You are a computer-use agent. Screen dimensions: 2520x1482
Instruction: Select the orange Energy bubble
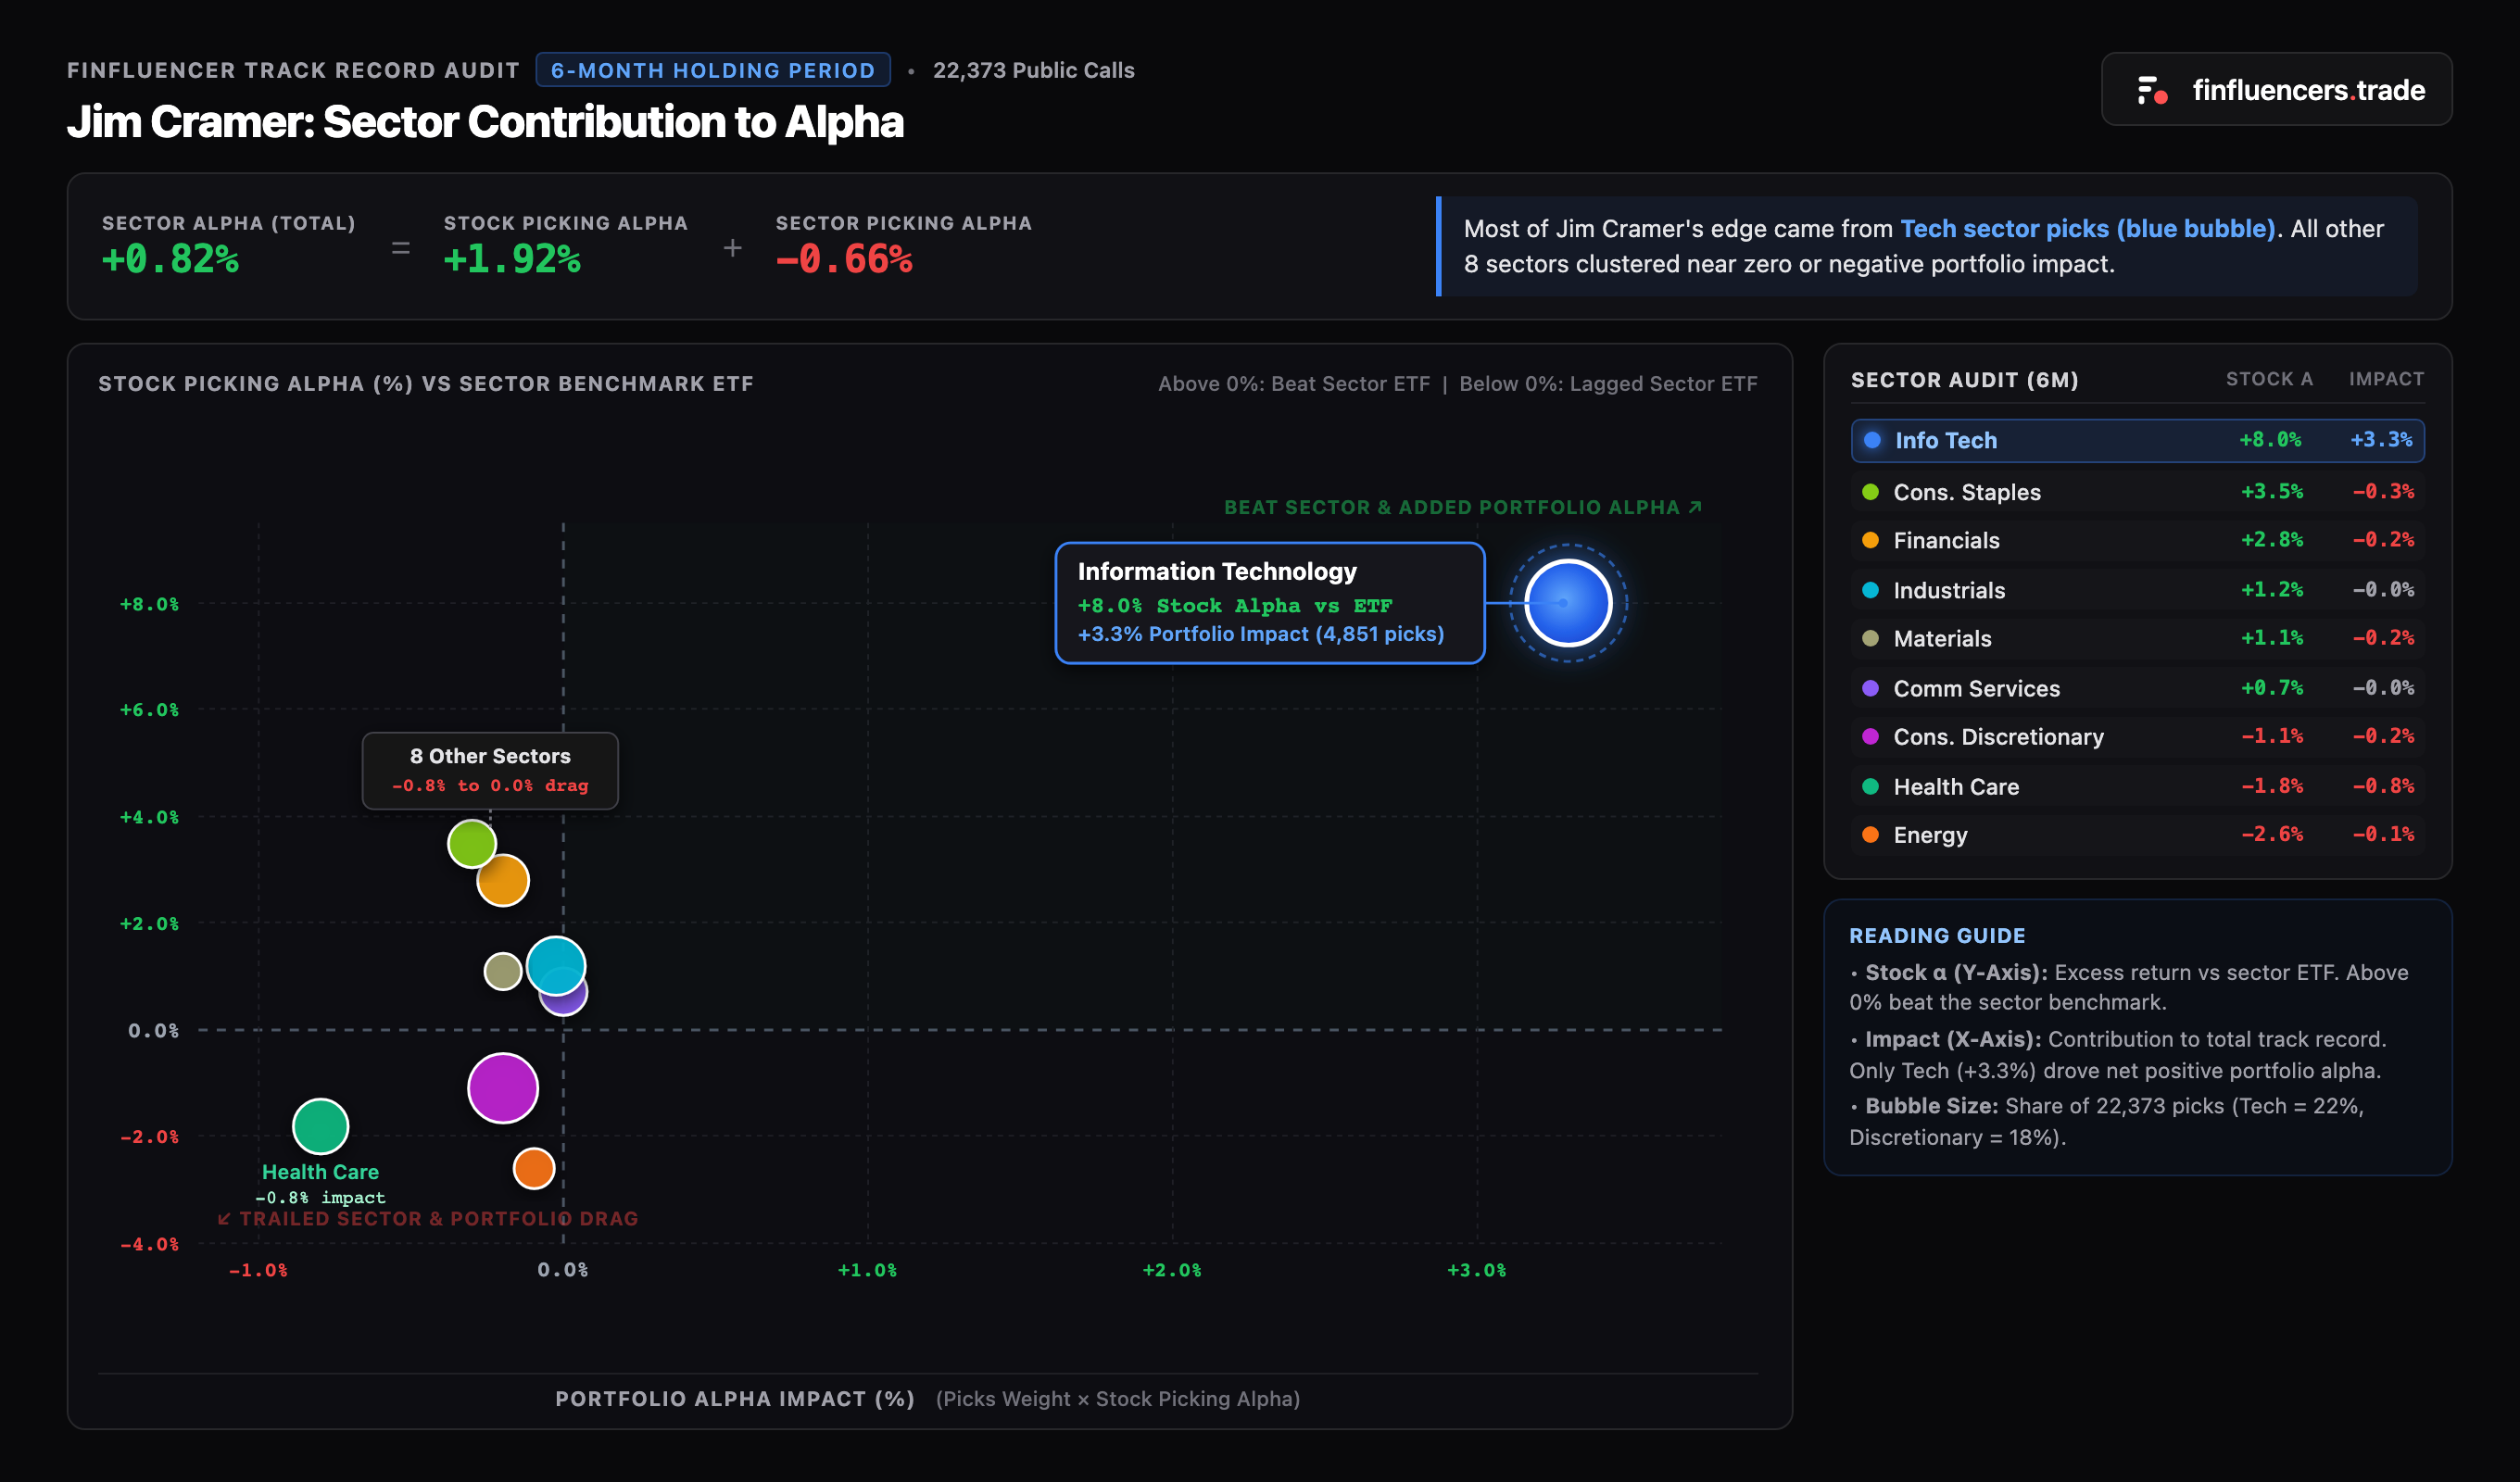tap(533, 1168)
